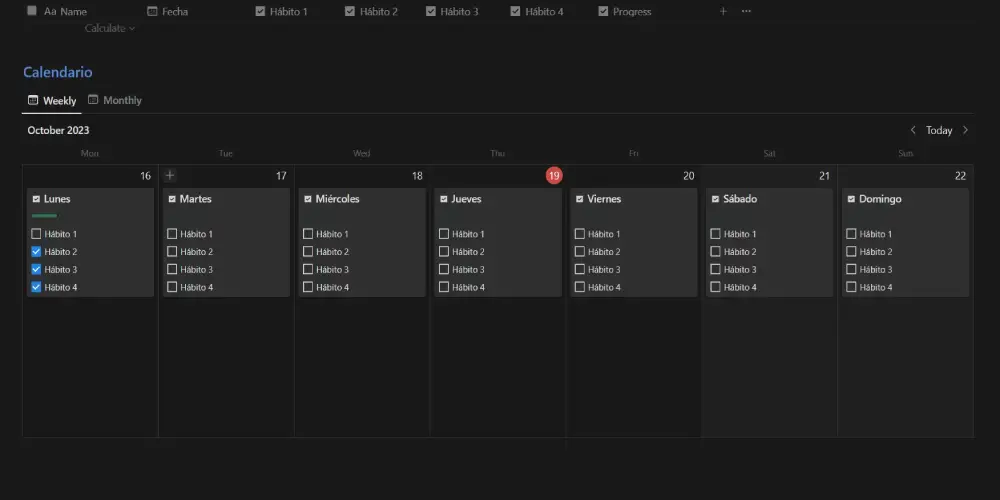Click the add entry plus icon on Tuesday

pos(170,175)
